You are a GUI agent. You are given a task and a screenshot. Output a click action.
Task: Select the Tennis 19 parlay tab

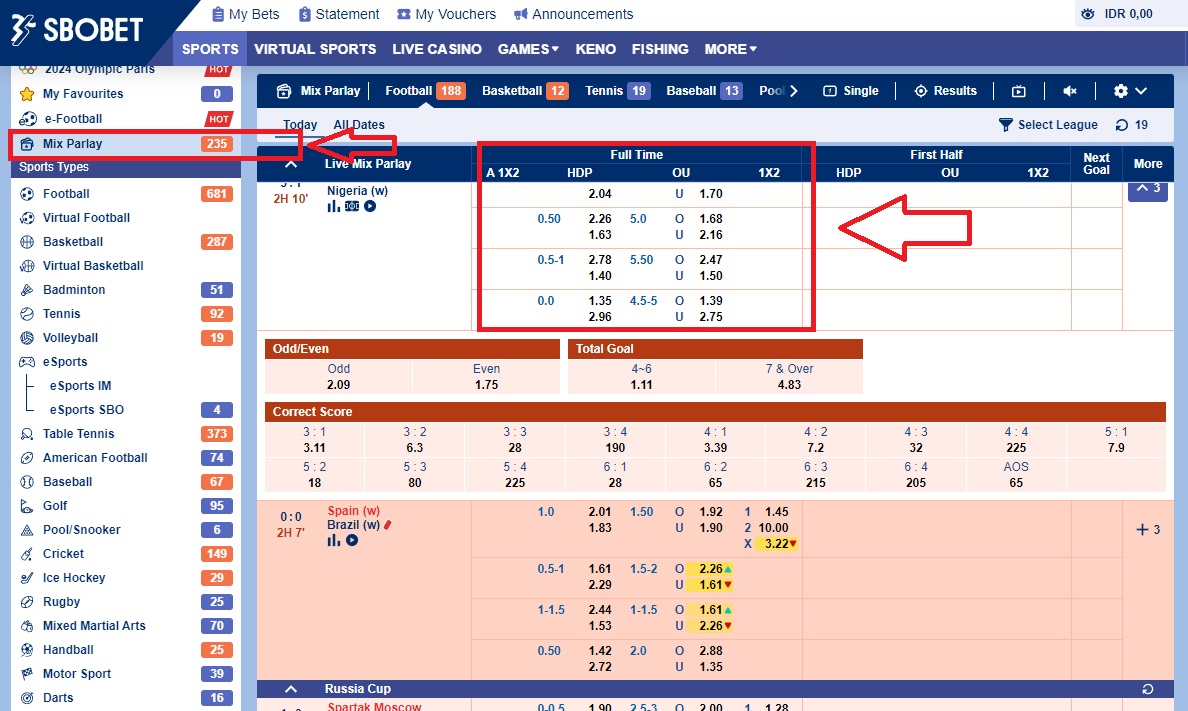[x=617, y=91]
